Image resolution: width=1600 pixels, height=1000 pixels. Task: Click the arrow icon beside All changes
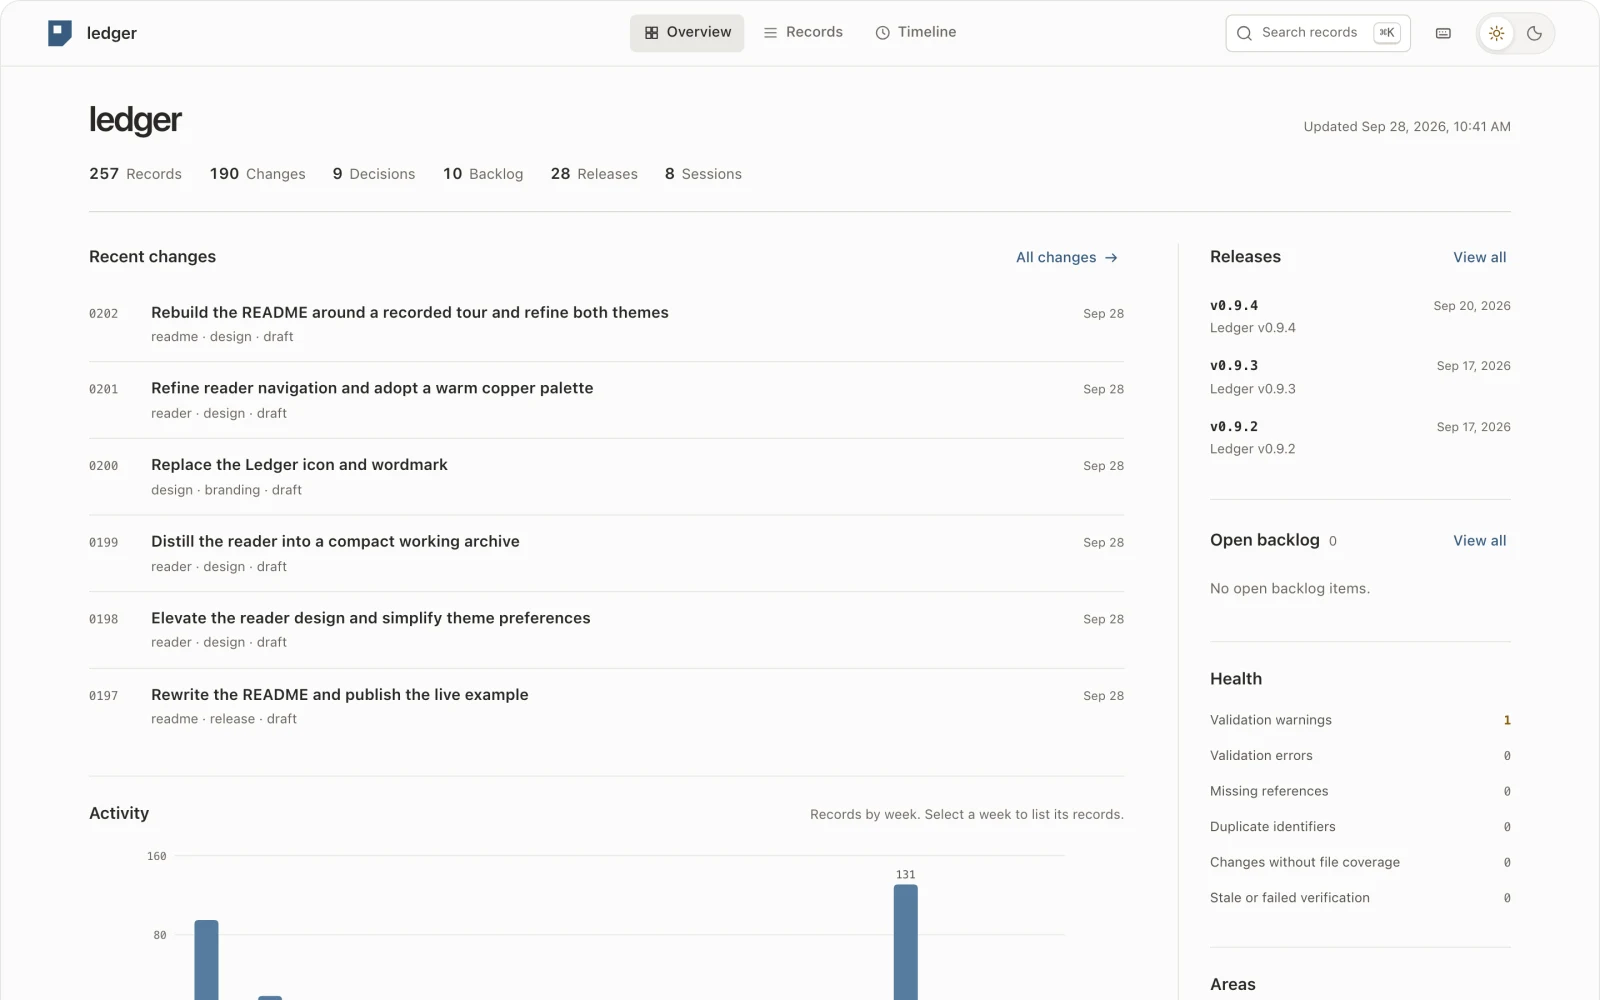pyautogui.click(x=1111, y=258)
